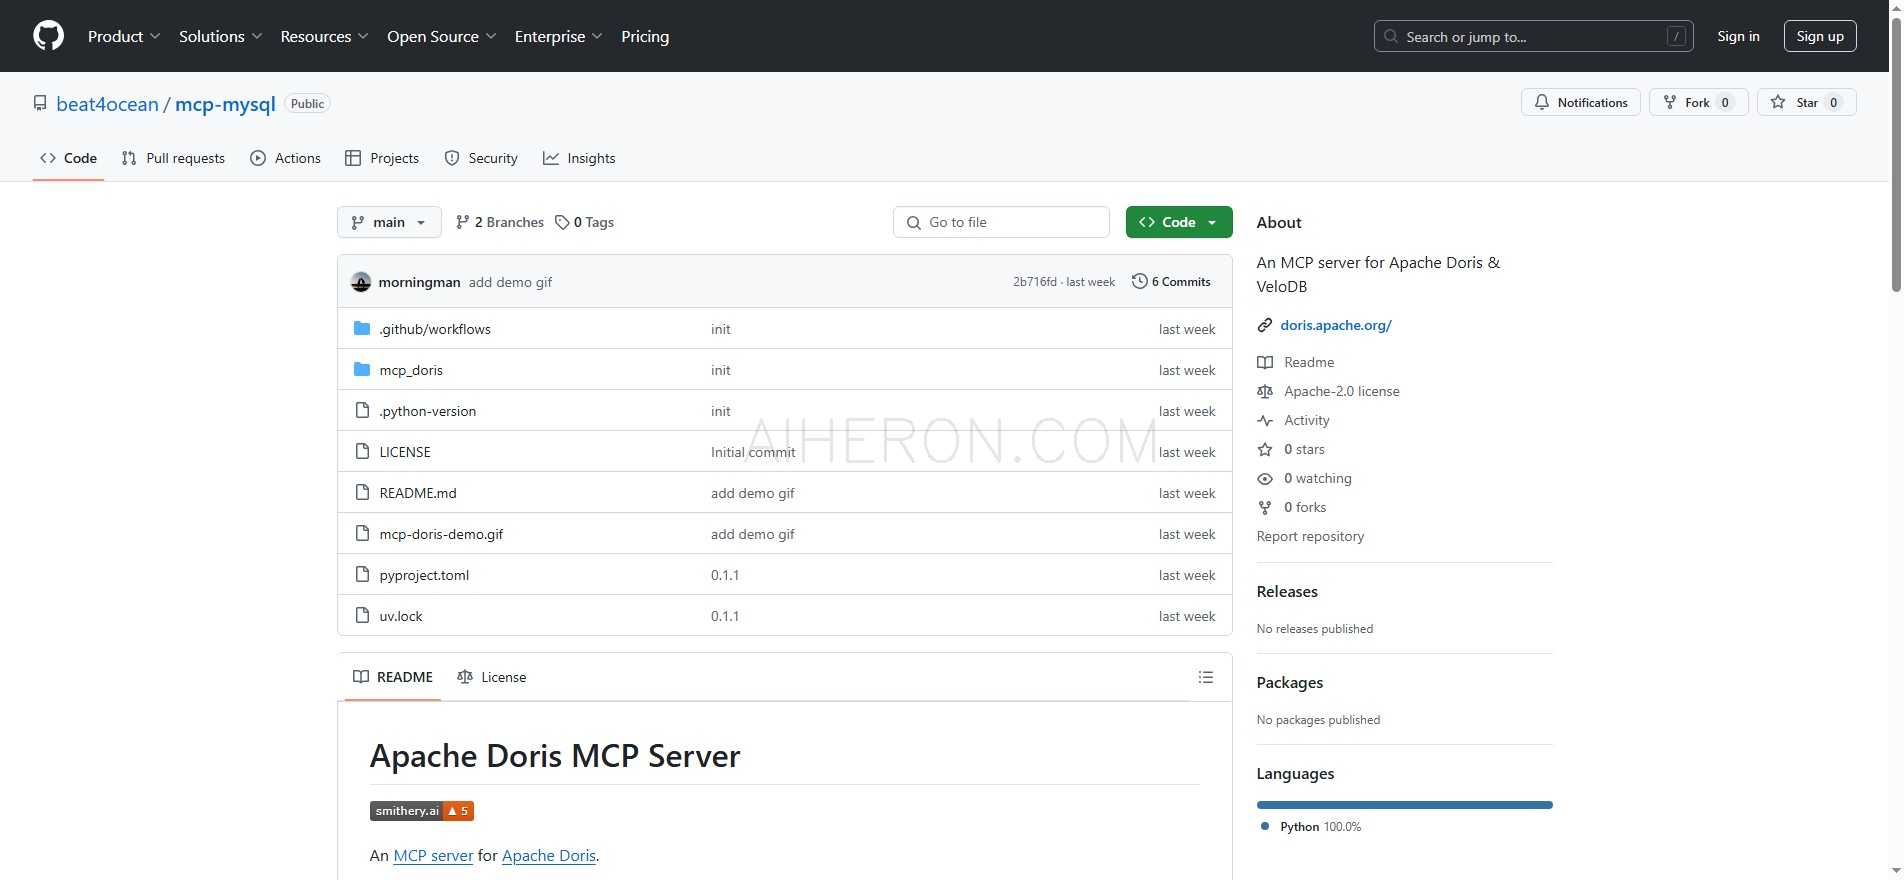1904x880 pixels.
Task: View the 0 stars link
Action: tap(1291, 449)
